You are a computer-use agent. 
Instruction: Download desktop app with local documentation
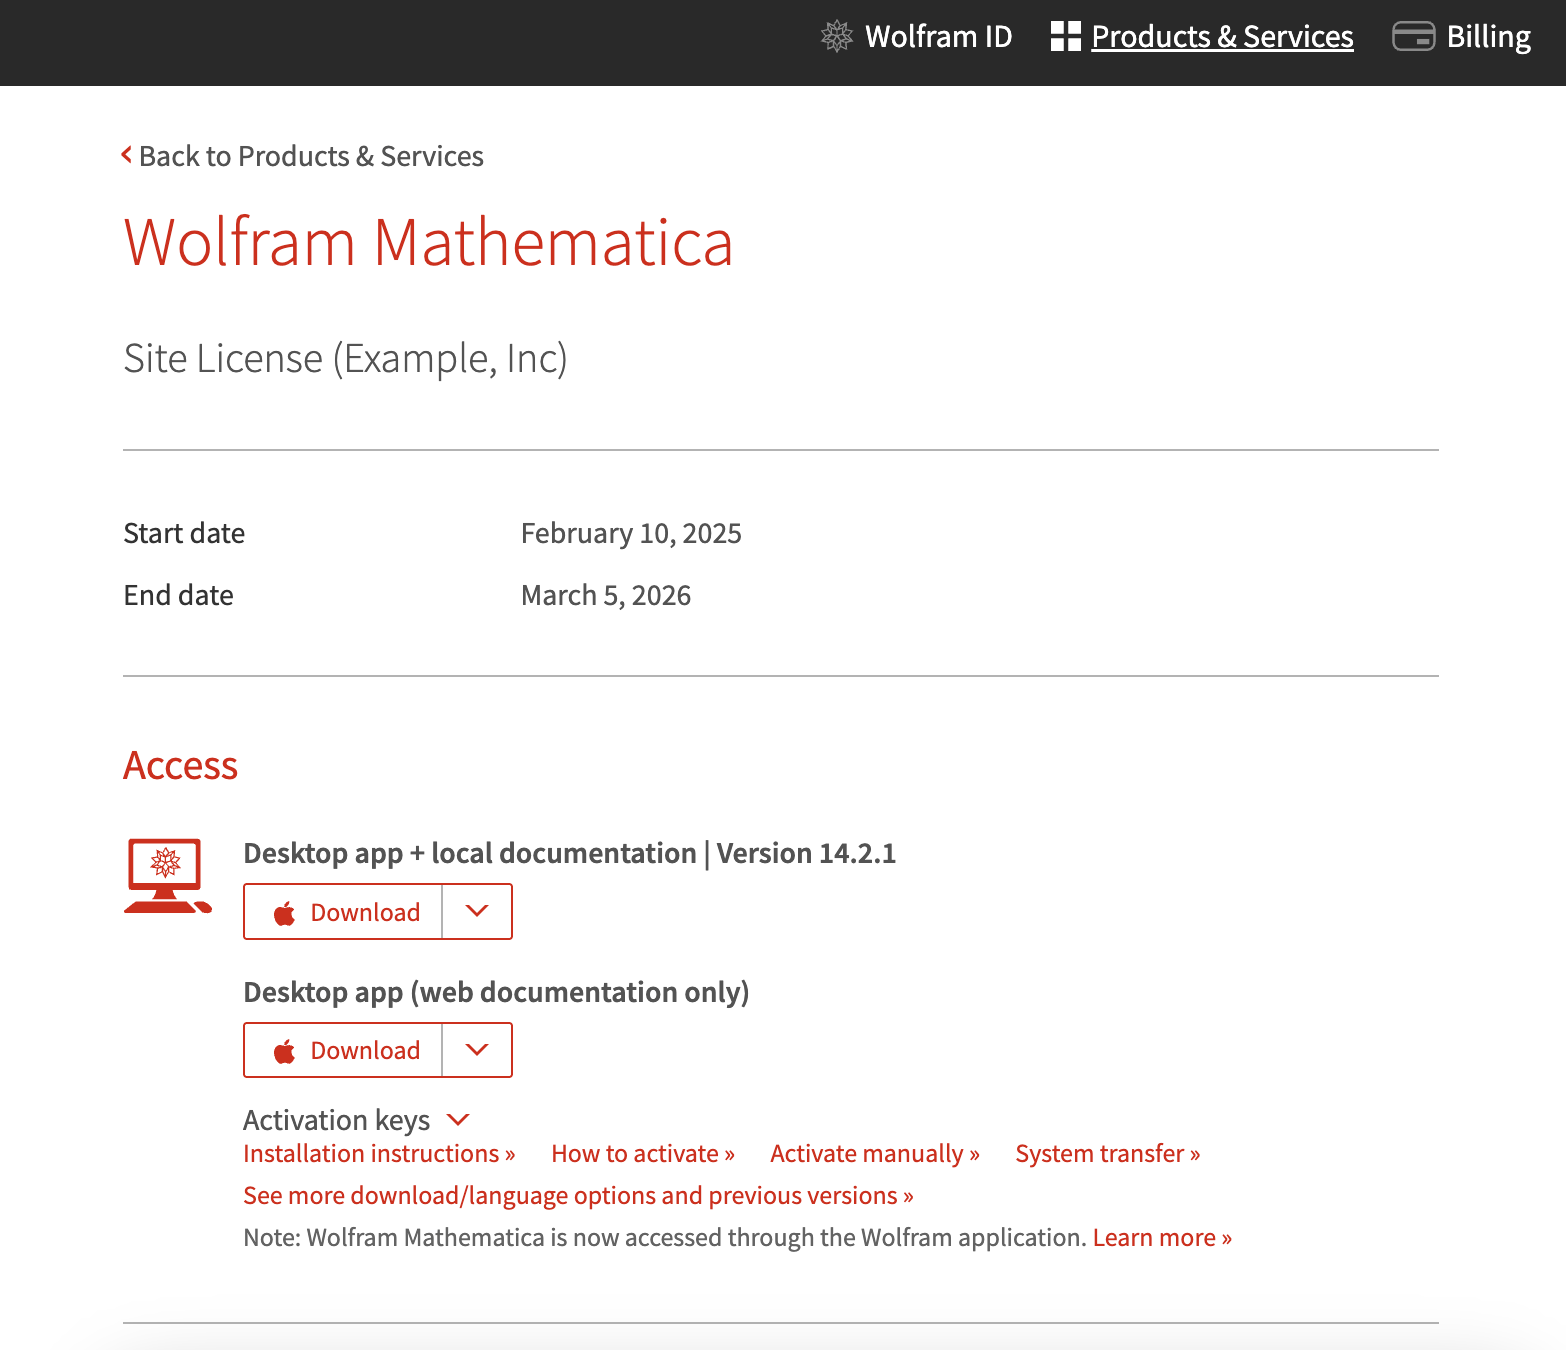point(365,912)
